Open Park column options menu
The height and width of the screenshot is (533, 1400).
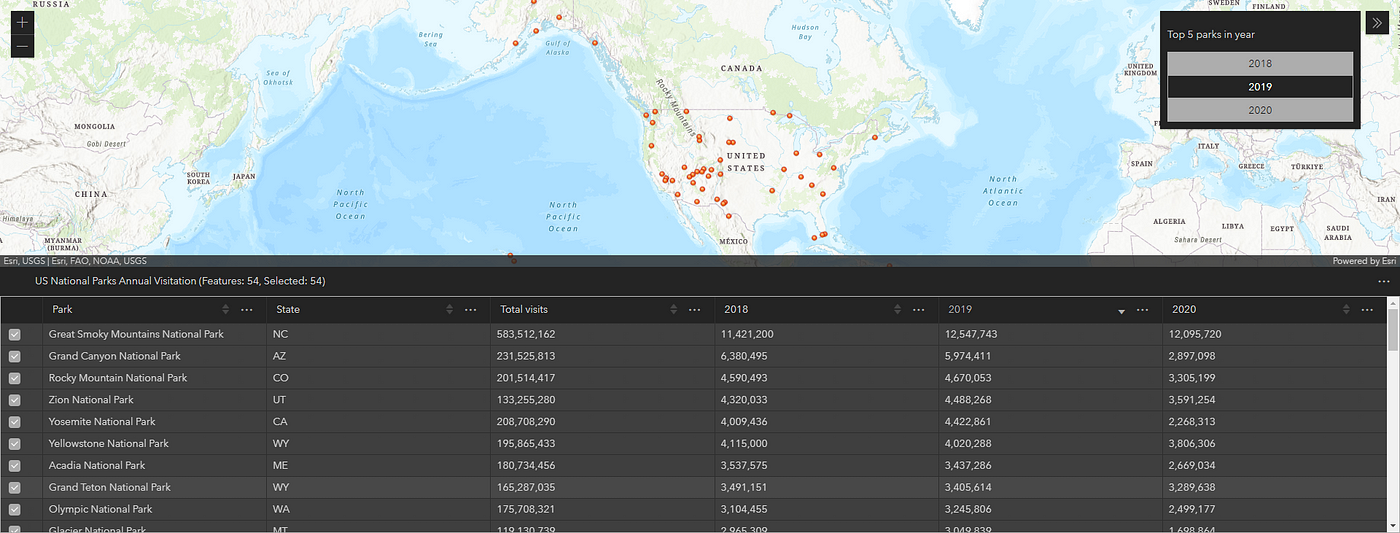pos(247,310)
